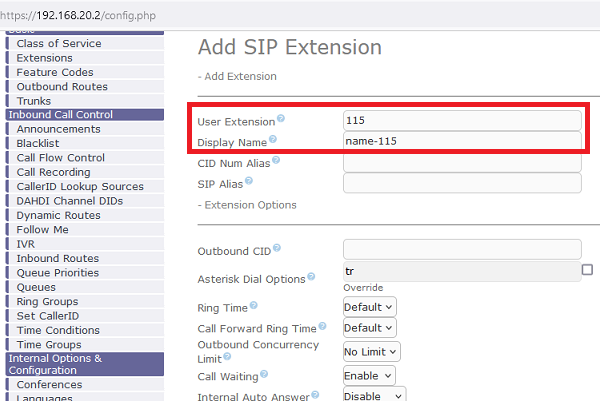Go to Ring Groups page
Viewport: 600px width, 401px height.
[x=48, y=301]
